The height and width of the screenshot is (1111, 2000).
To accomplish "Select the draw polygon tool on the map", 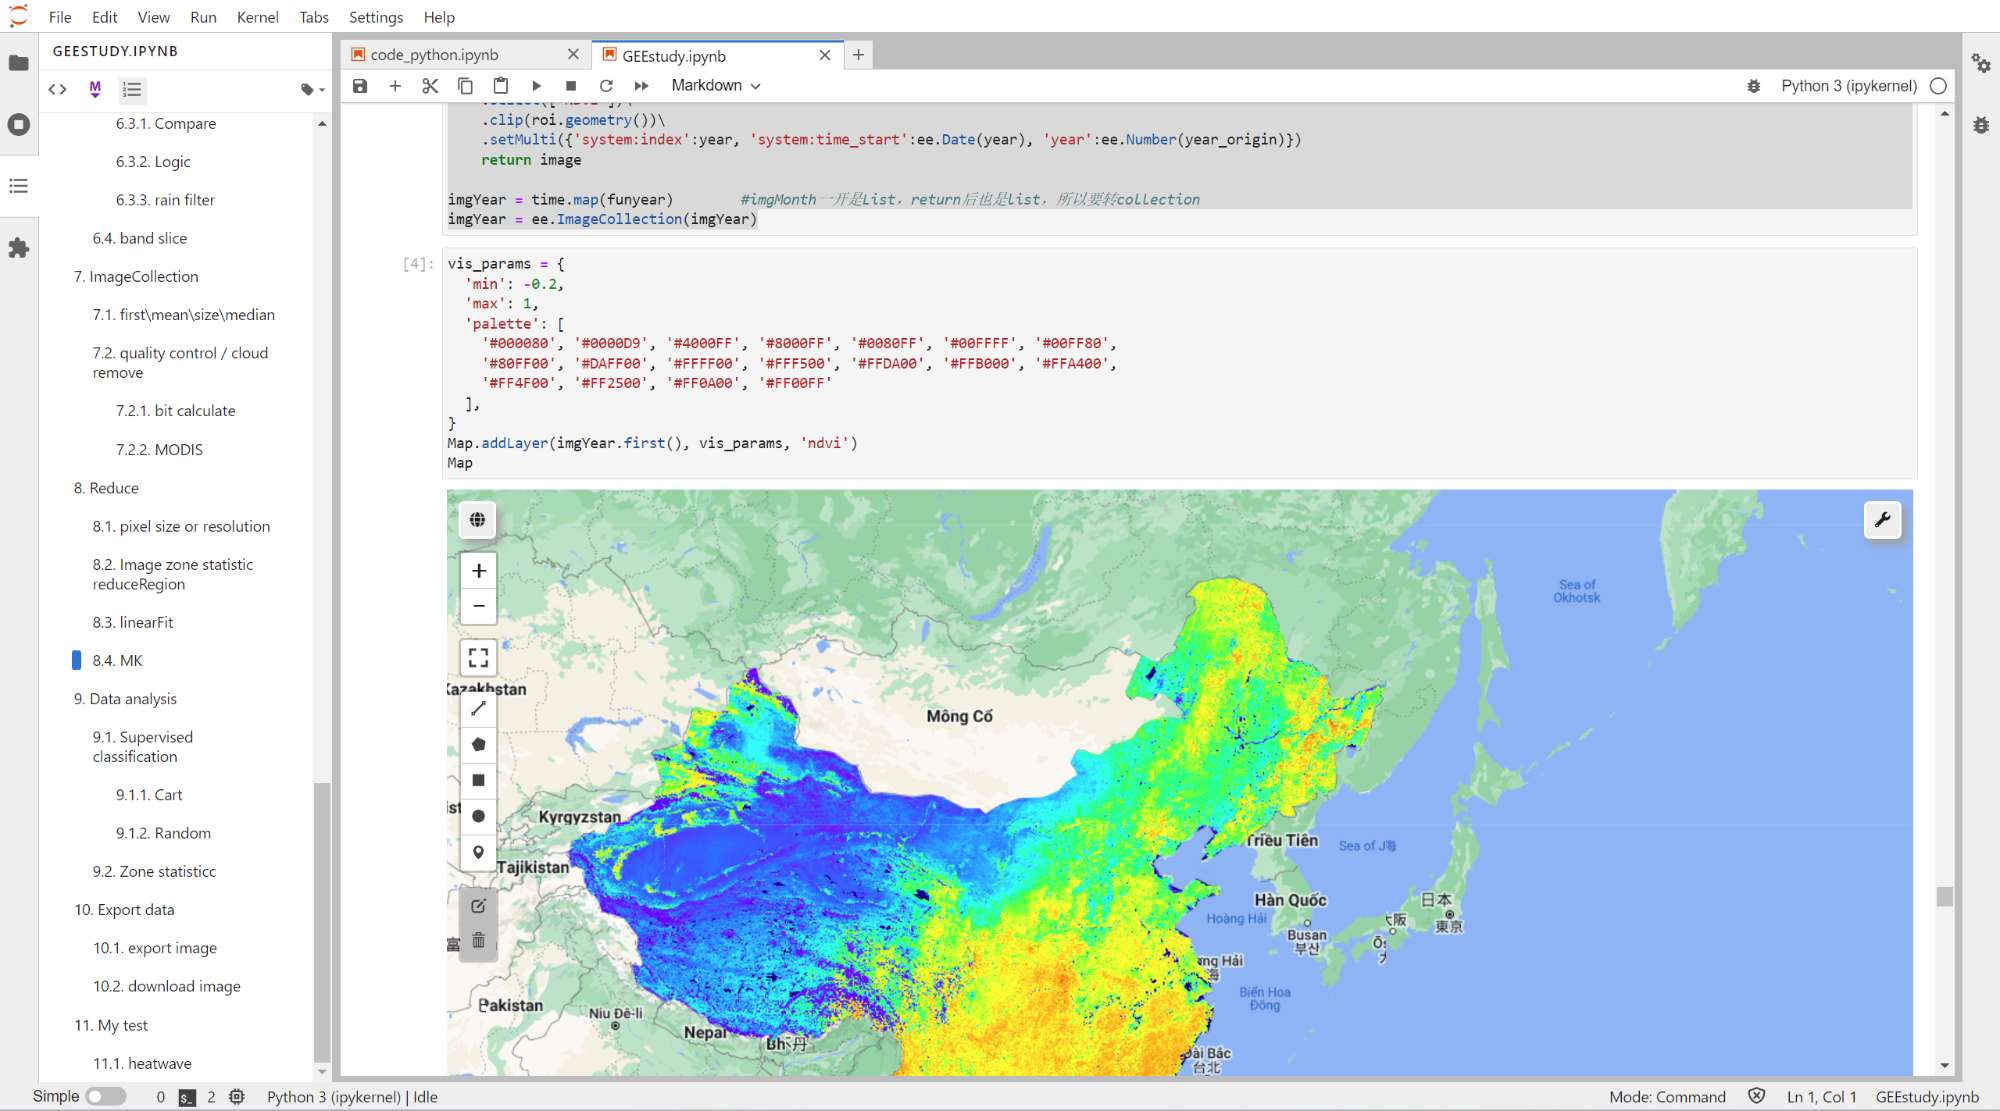I will tap(478, 744).
